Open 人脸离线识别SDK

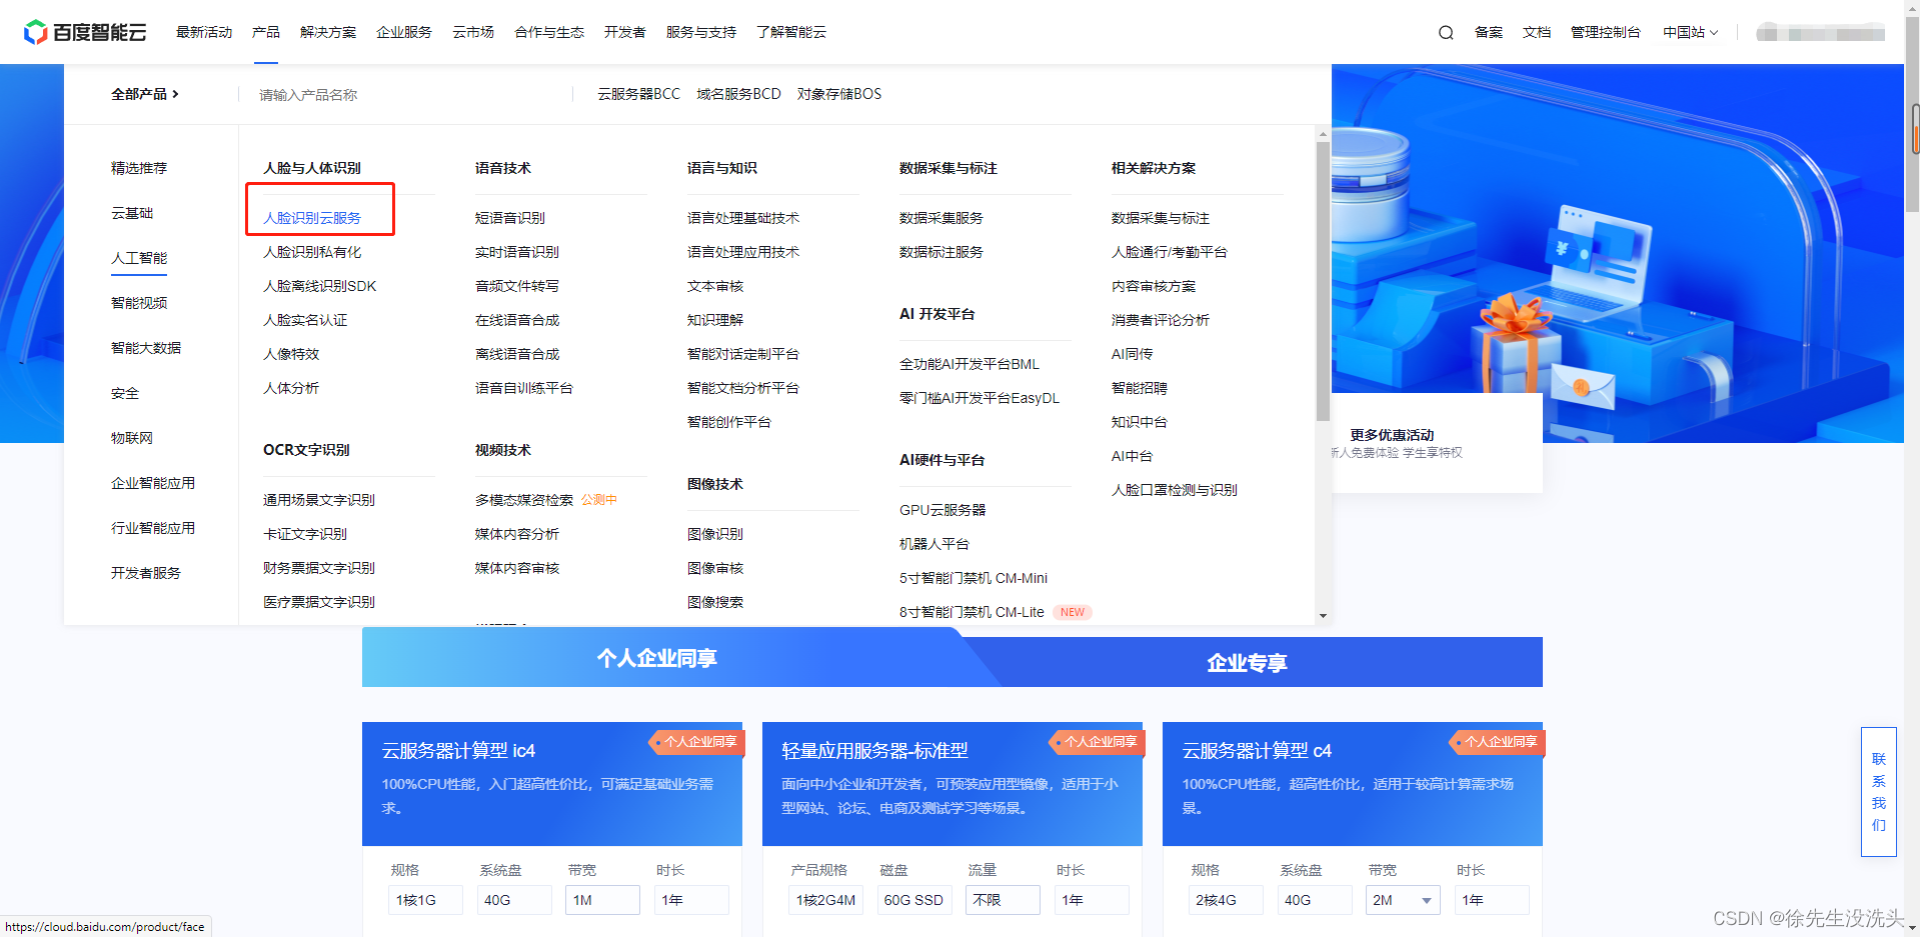coord(320,286)
